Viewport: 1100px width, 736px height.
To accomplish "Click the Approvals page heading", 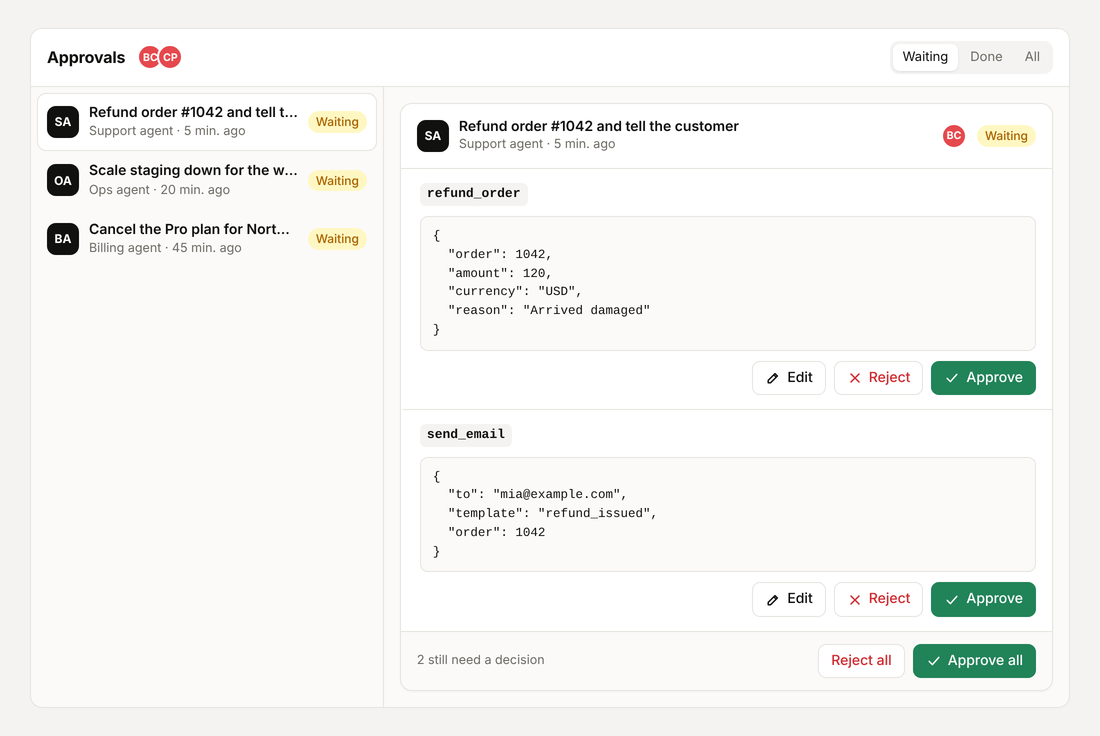I will pos(86,58).
